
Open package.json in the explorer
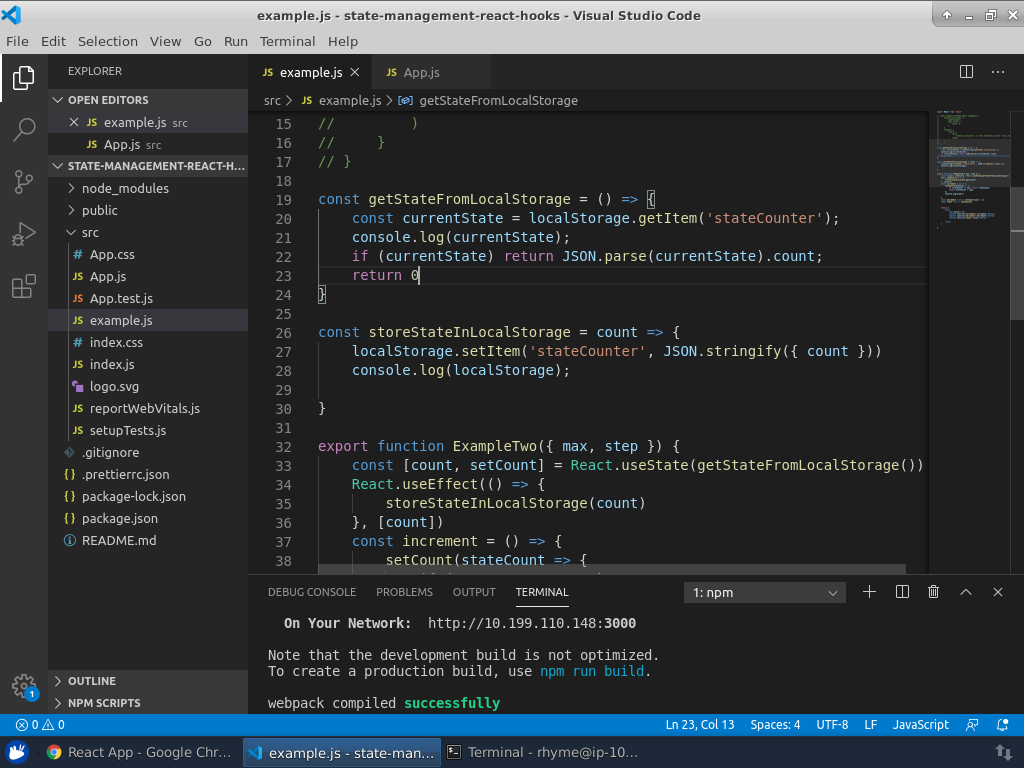(119, 518)
